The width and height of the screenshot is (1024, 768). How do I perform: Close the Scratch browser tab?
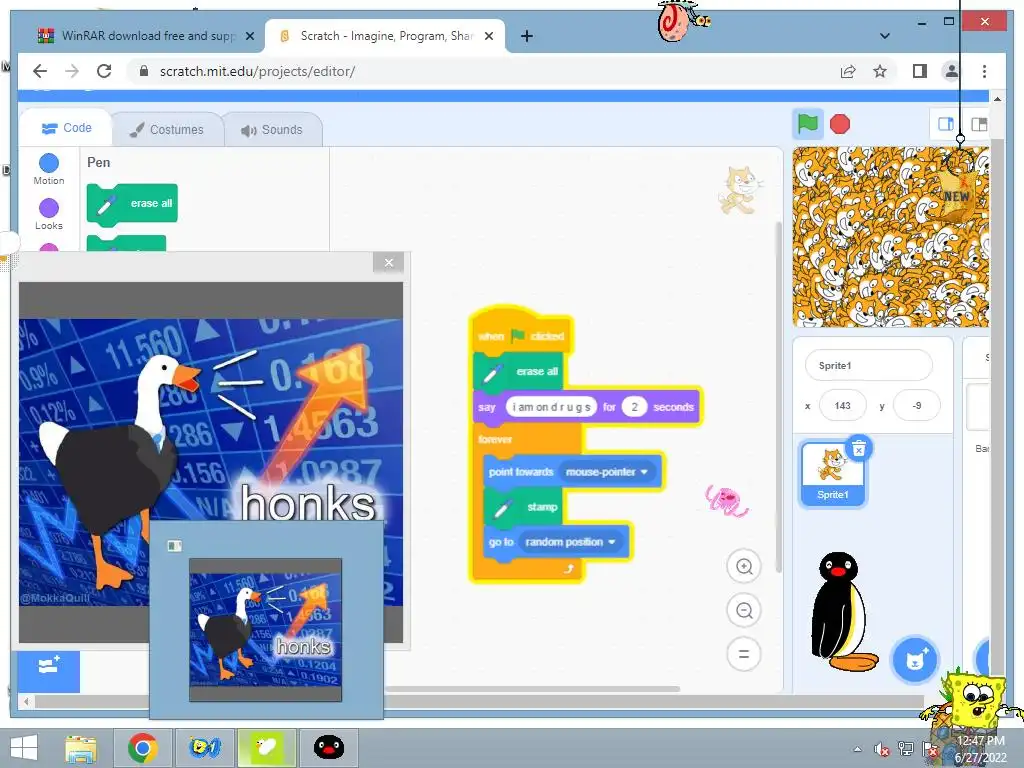point(488,36)
